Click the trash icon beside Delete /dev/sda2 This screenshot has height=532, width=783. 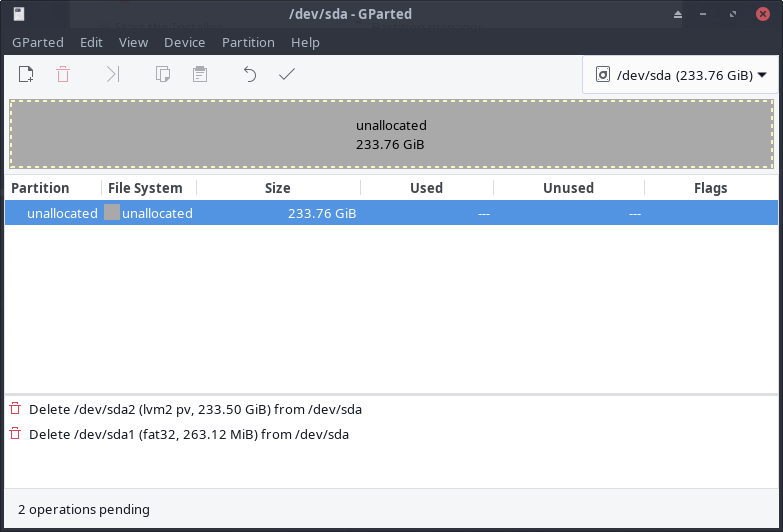[15, 409]
